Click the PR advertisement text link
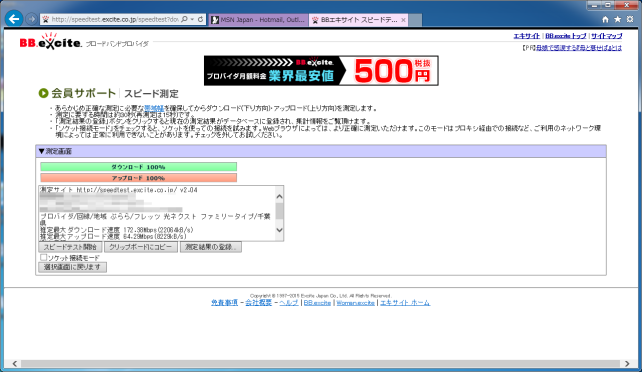Screen dimensions: 642x372 (579, 48)
